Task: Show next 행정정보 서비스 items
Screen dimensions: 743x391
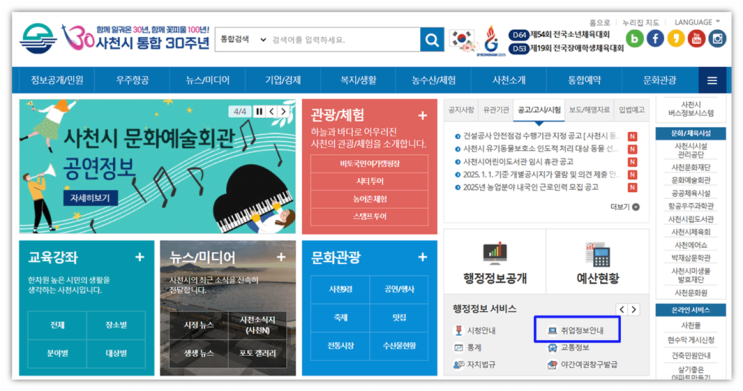Action: 634,309
